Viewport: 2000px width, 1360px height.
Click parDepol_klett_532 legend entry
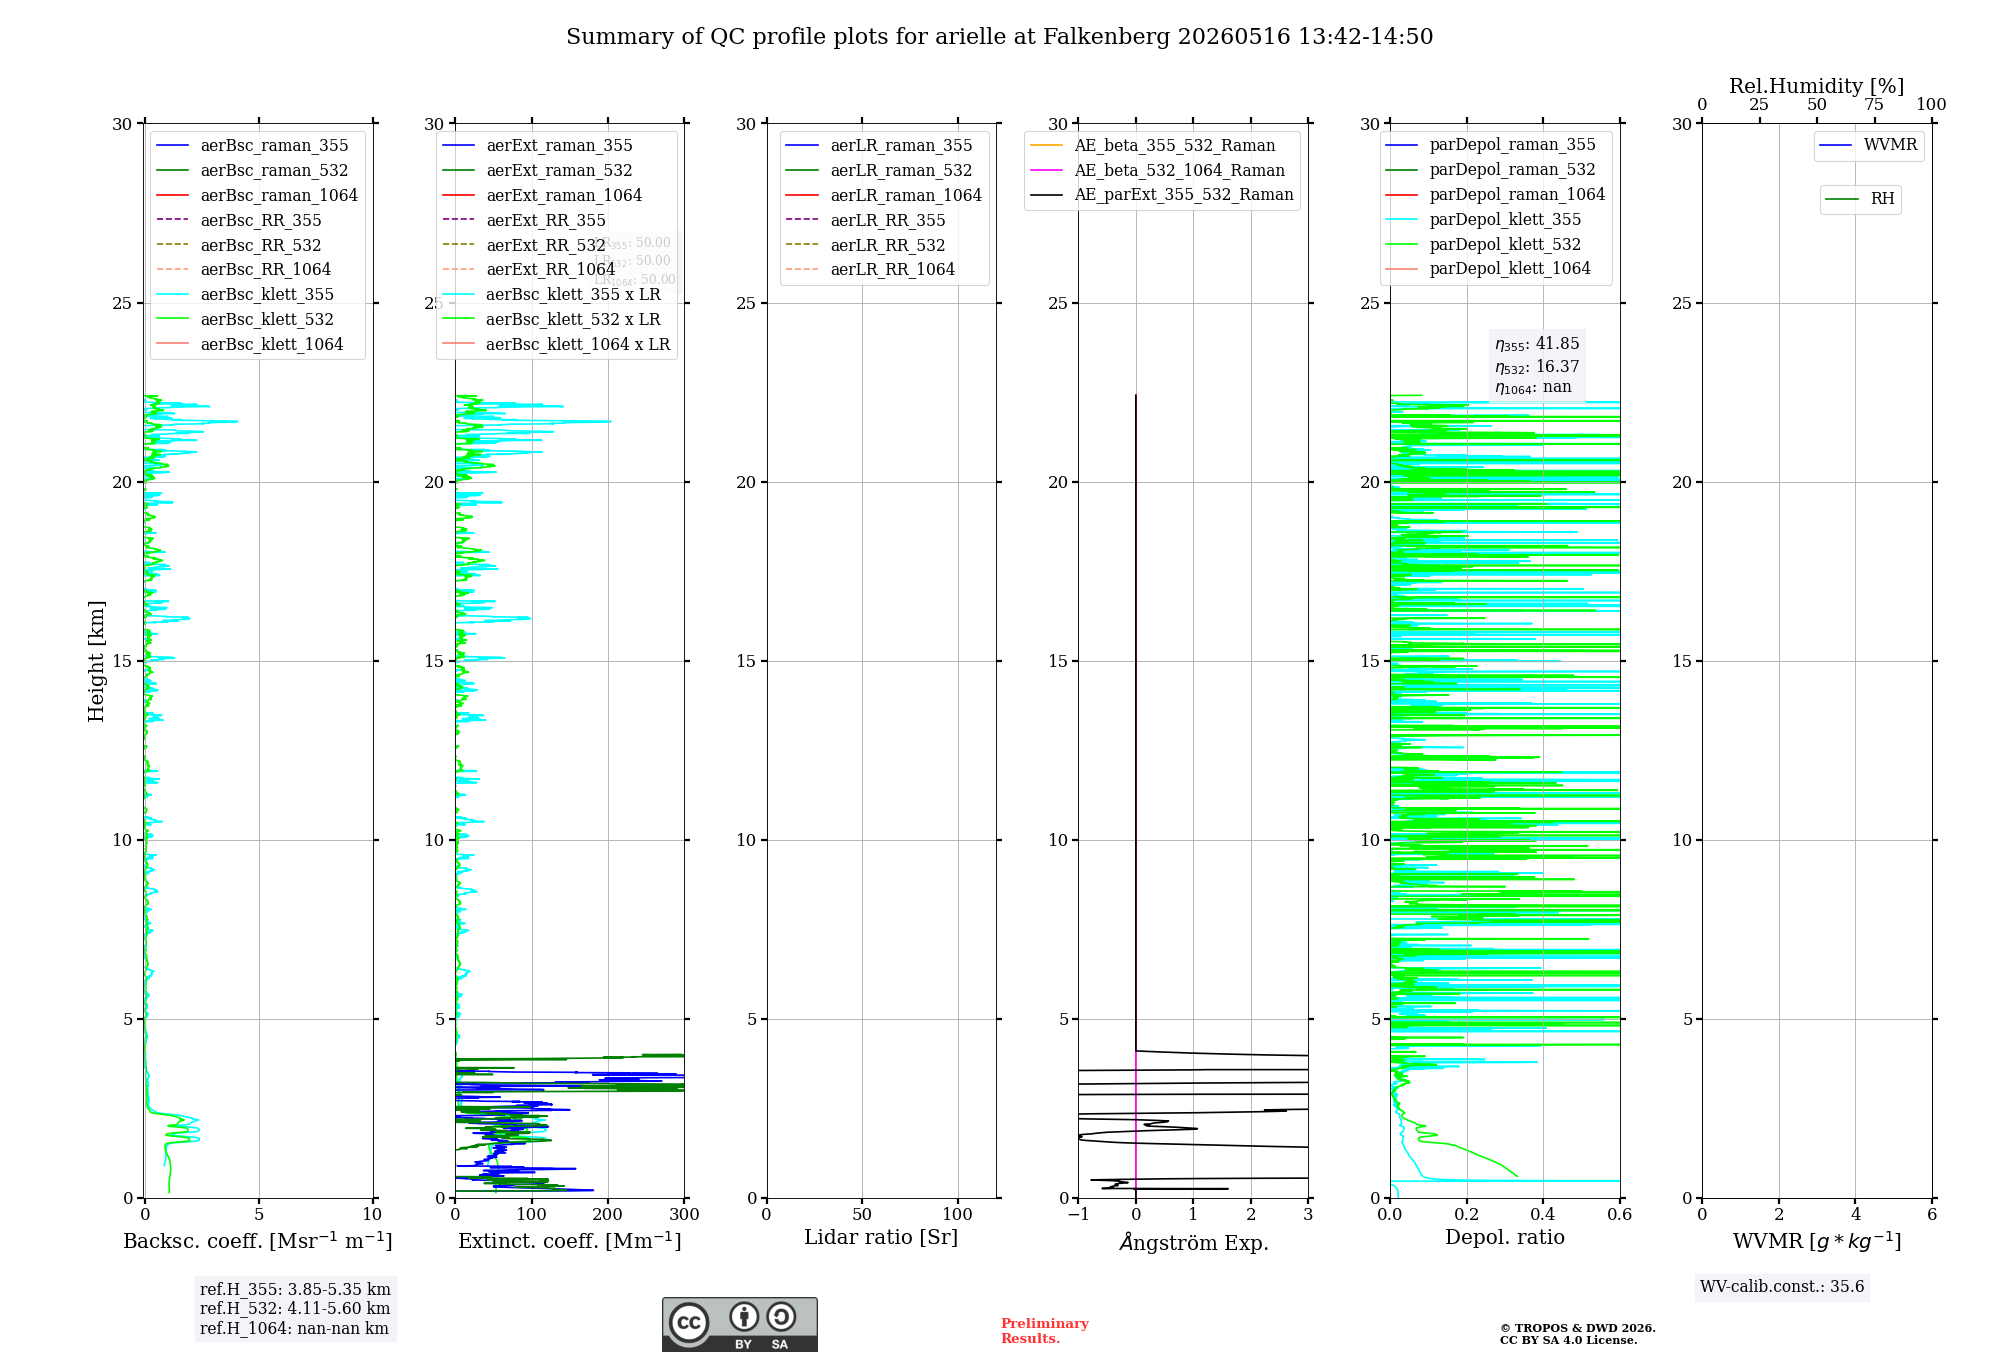pyautogui.click(x=1483, y=244)
